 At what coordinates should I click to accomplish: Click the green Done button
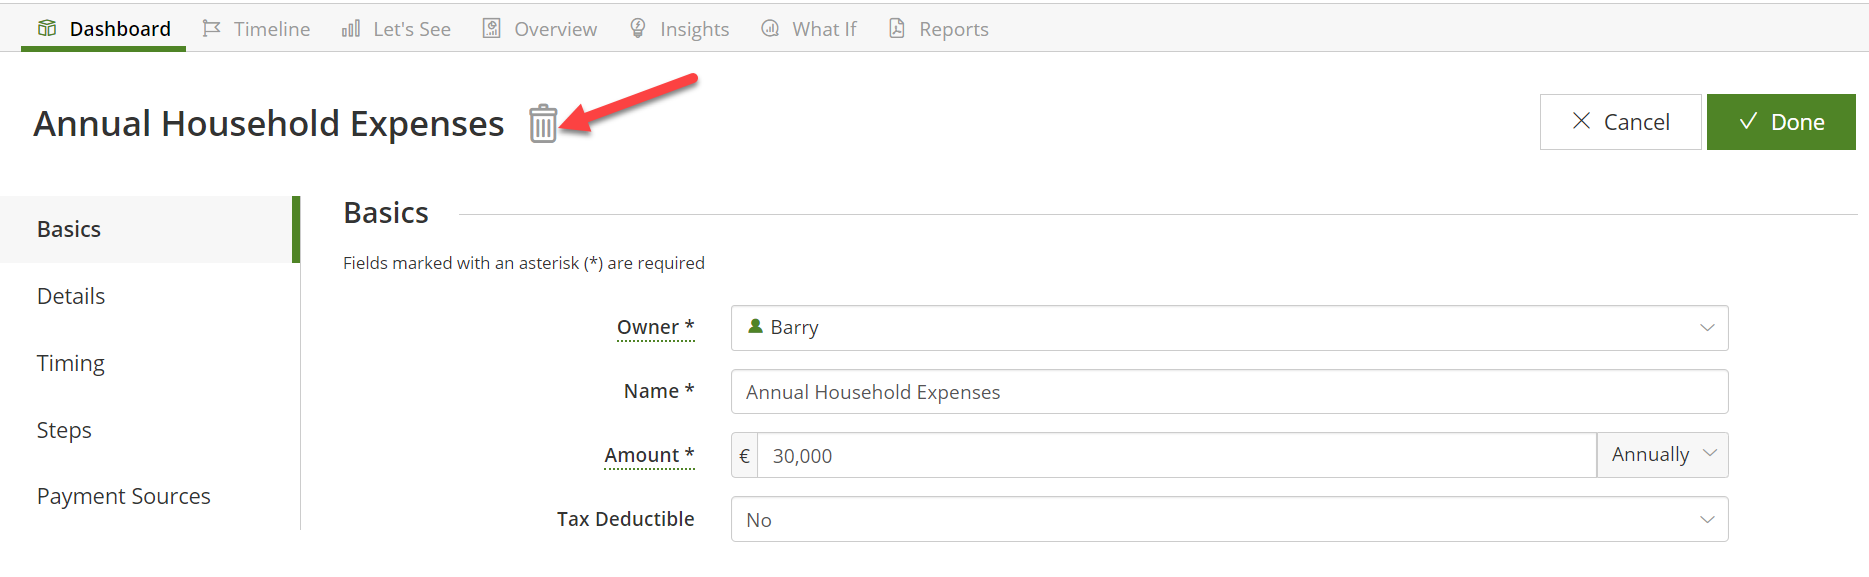(x=1781, y=122)
